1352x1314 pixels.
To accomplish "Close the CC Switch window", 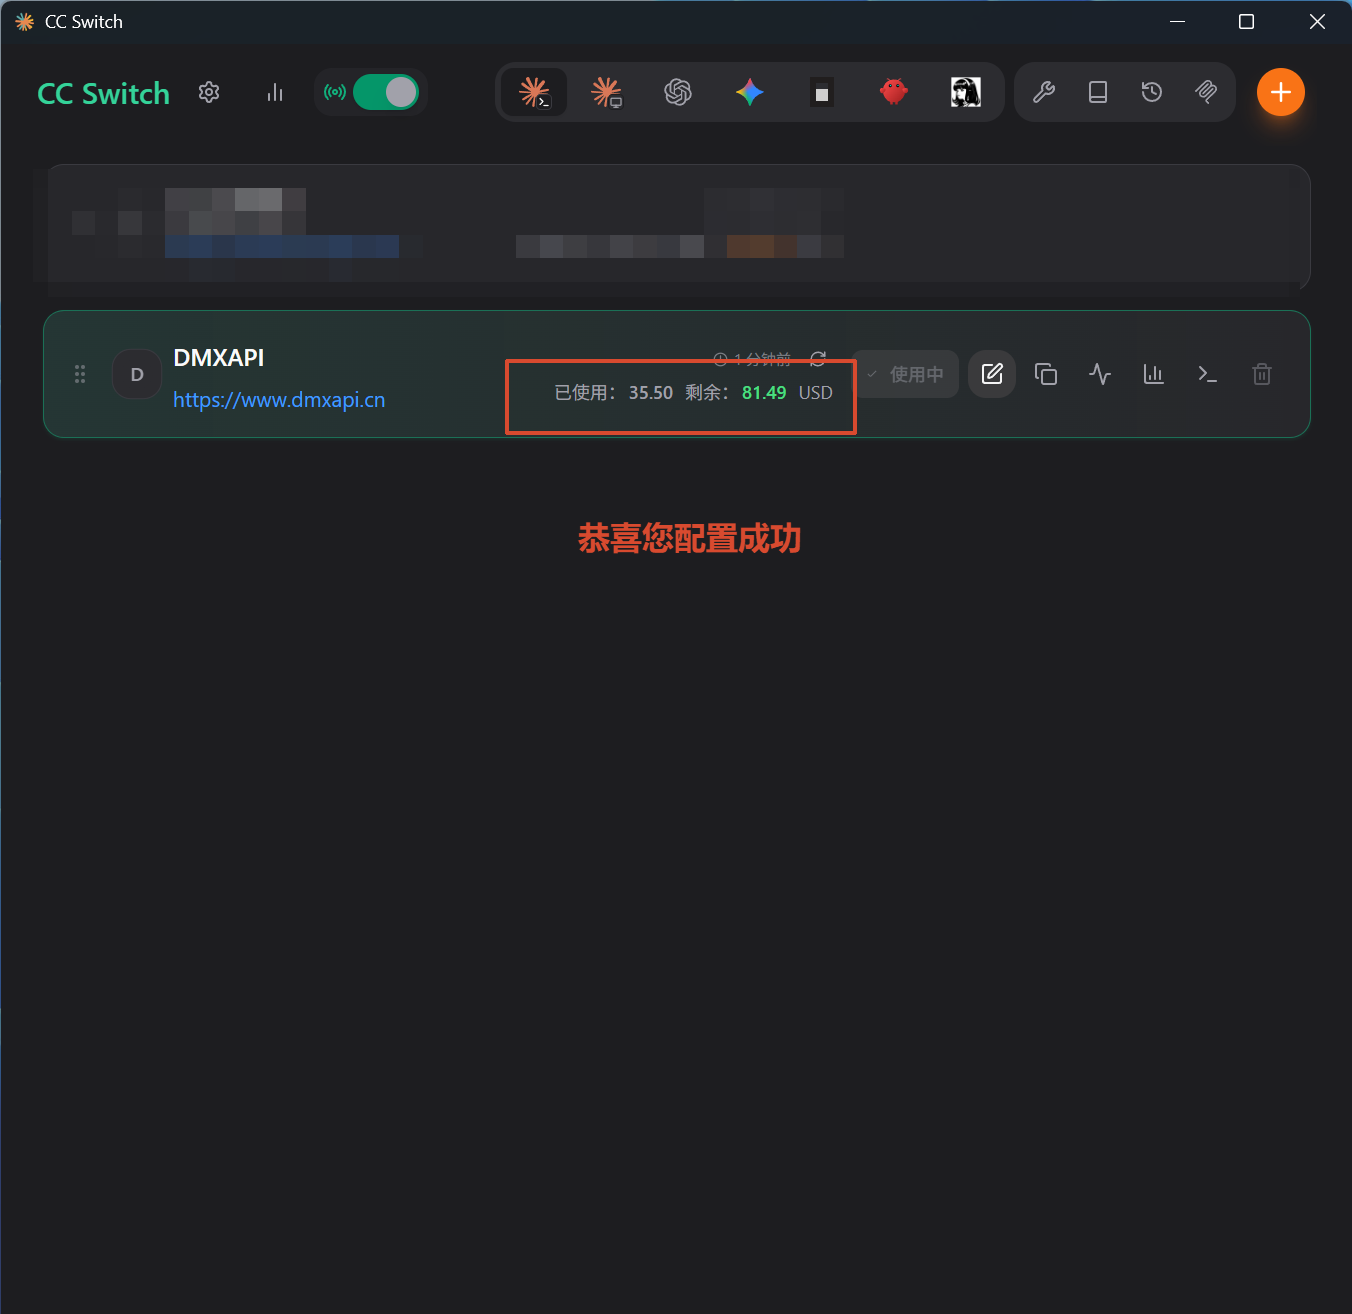I will tap(1317, 21).
